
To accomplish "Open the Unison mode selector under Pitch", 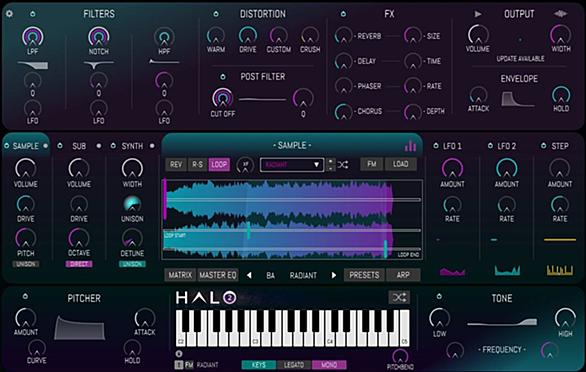I will [26, 264].
